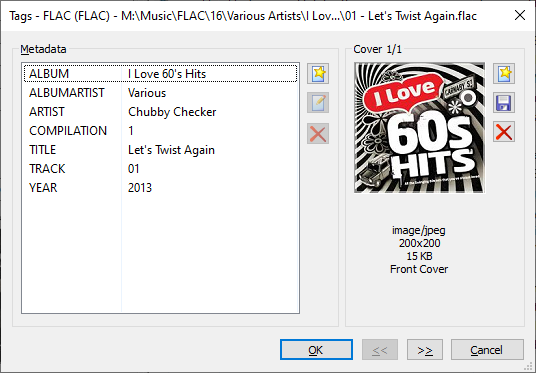Select the TRACK 01 row
Viewport: 536px width, 373px height.
[160, 169]
